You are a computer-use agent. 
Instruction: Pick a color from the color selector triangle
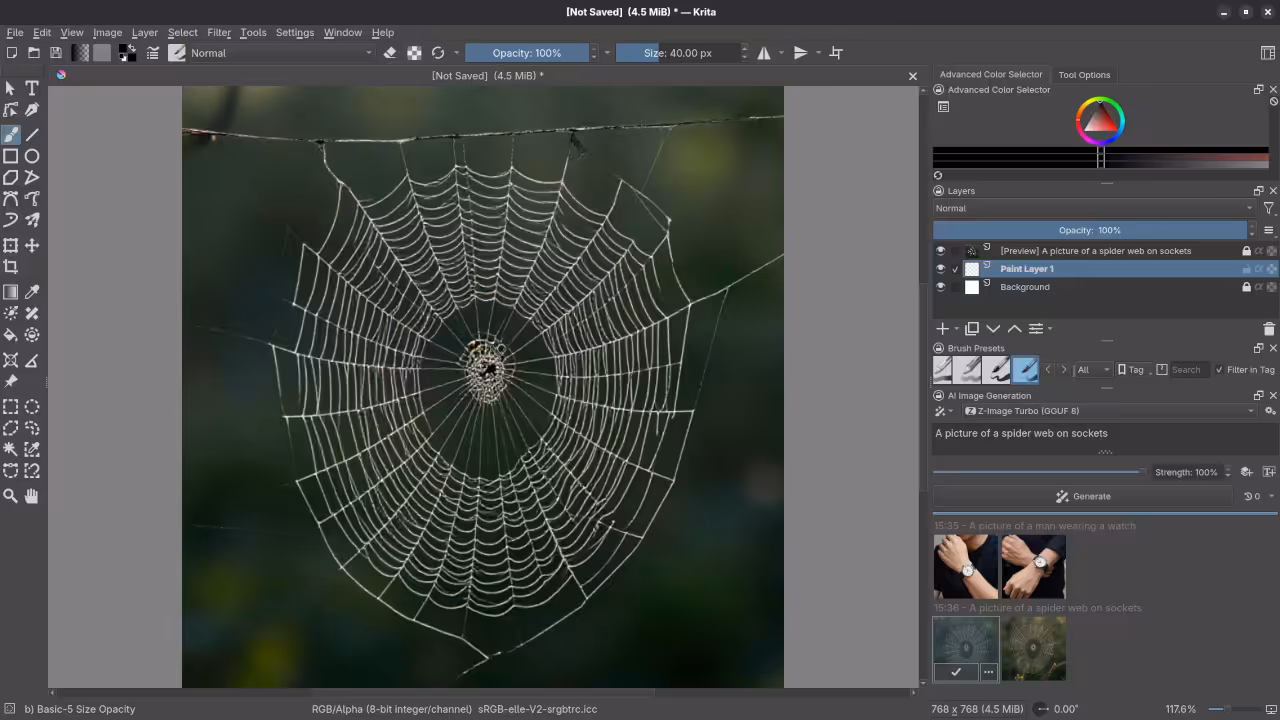1100,125
